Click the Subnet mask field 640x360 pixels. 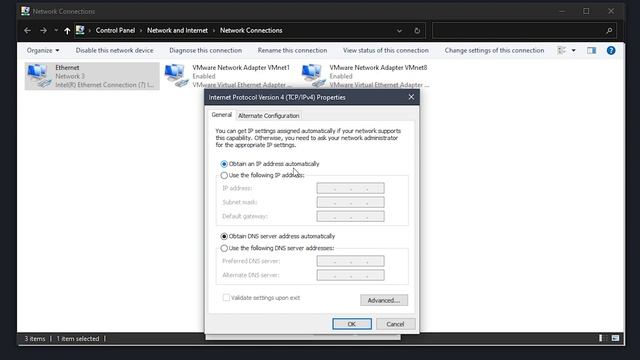click(x=351, y=202)
